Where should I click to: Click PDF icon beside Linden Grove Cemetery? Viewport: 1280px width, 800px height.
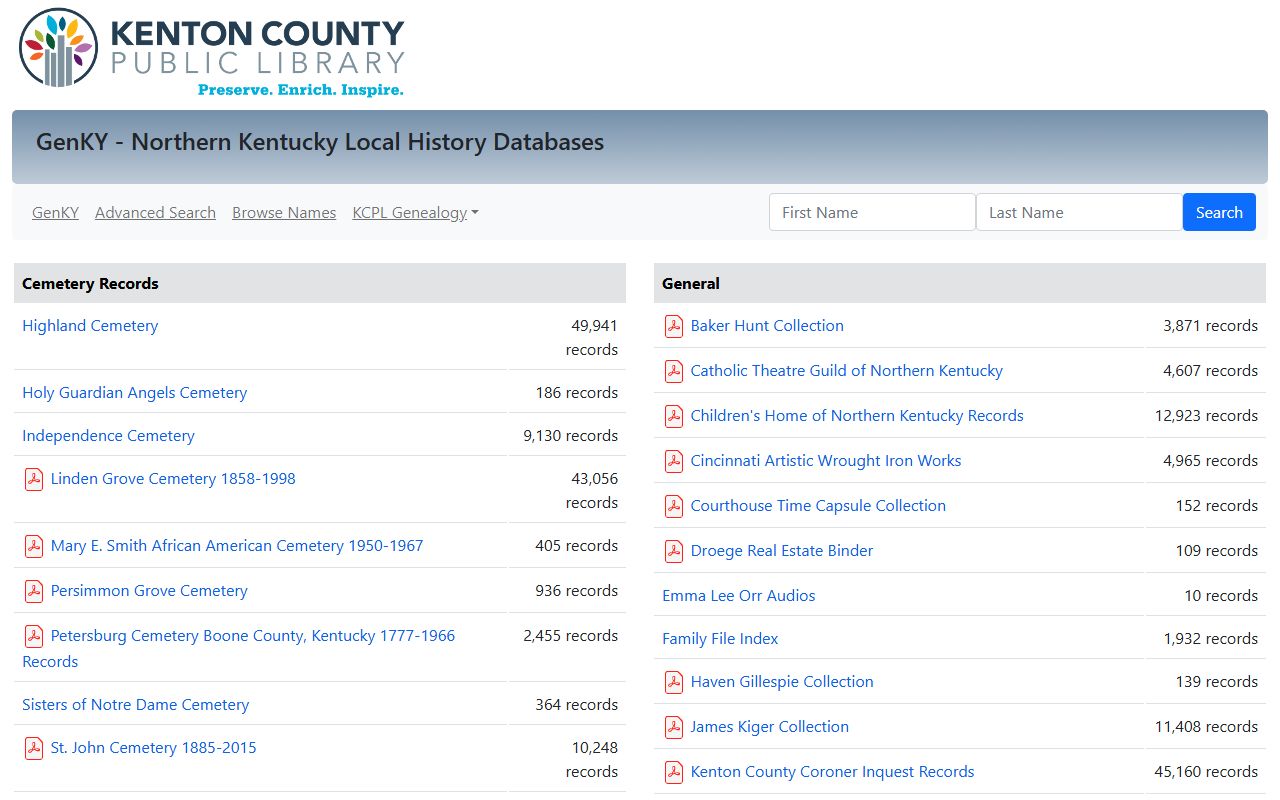tap(34, 479)
